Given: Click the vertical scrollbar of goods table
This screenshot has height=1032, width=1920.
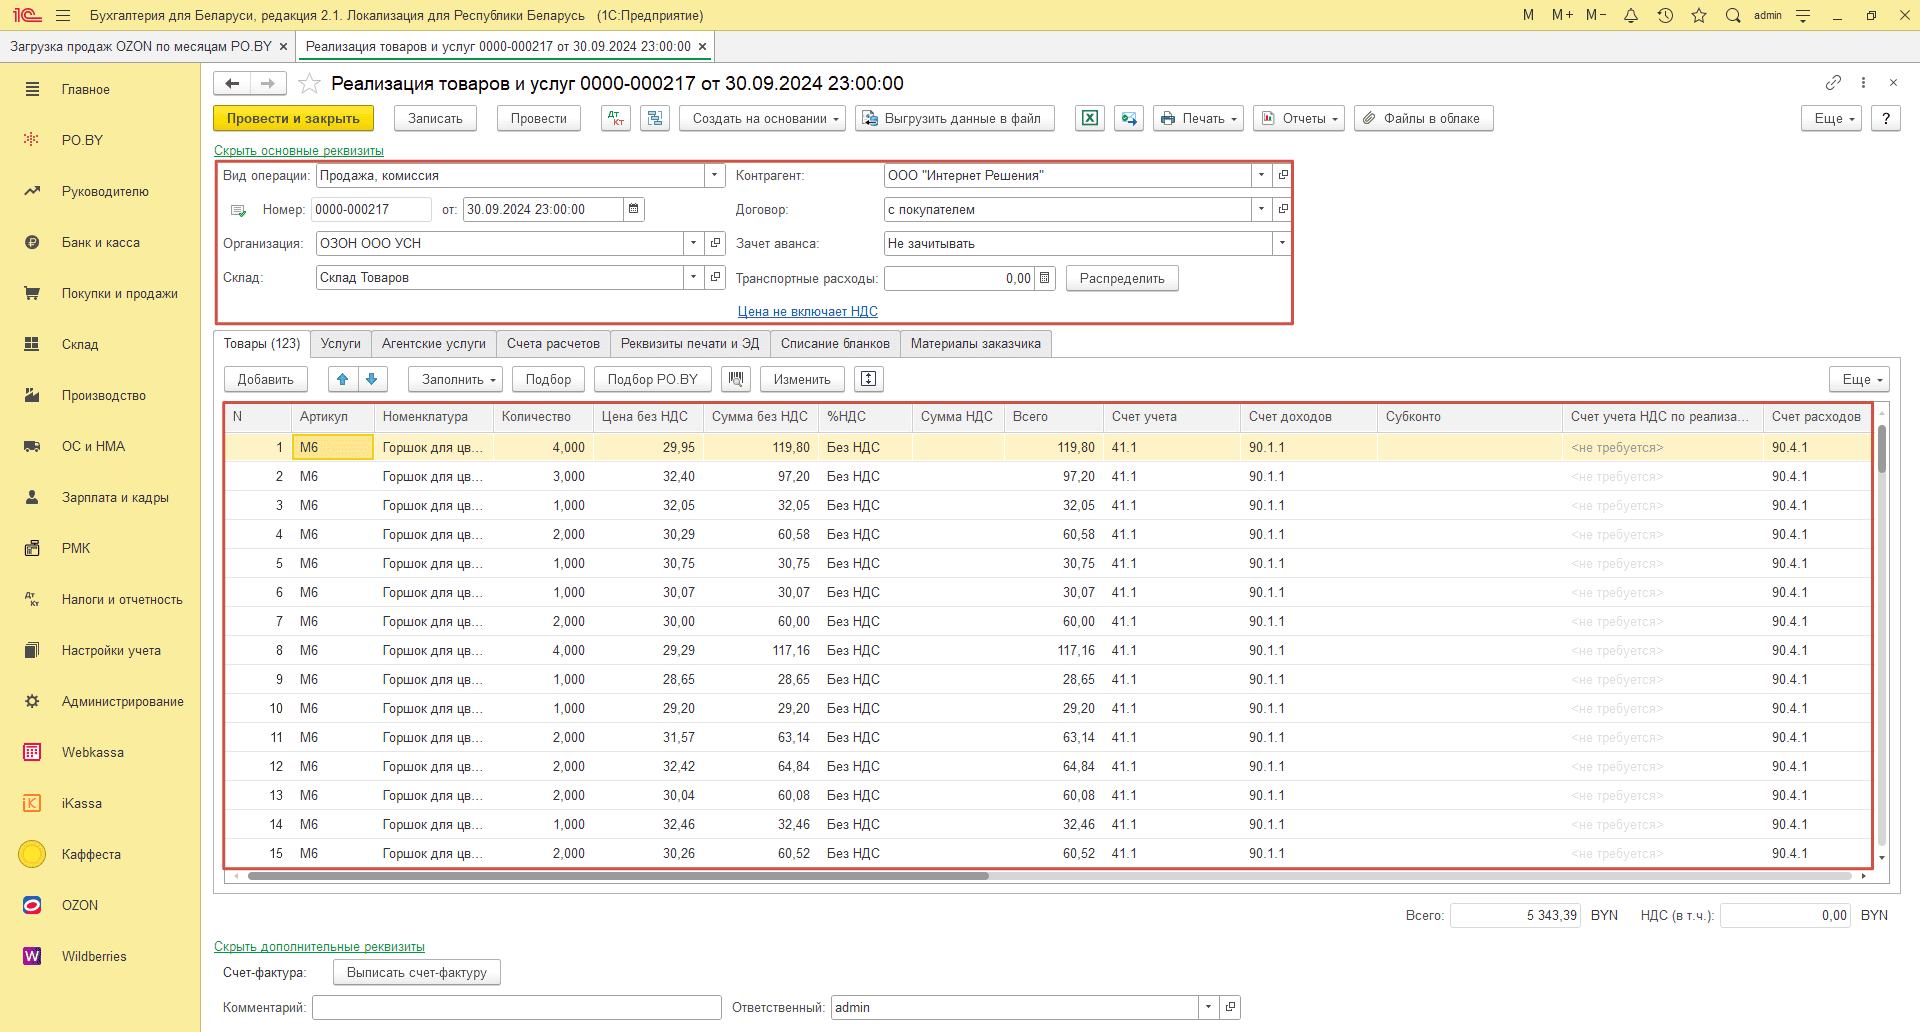Looking at the screenshot, I should [1882, 450].
